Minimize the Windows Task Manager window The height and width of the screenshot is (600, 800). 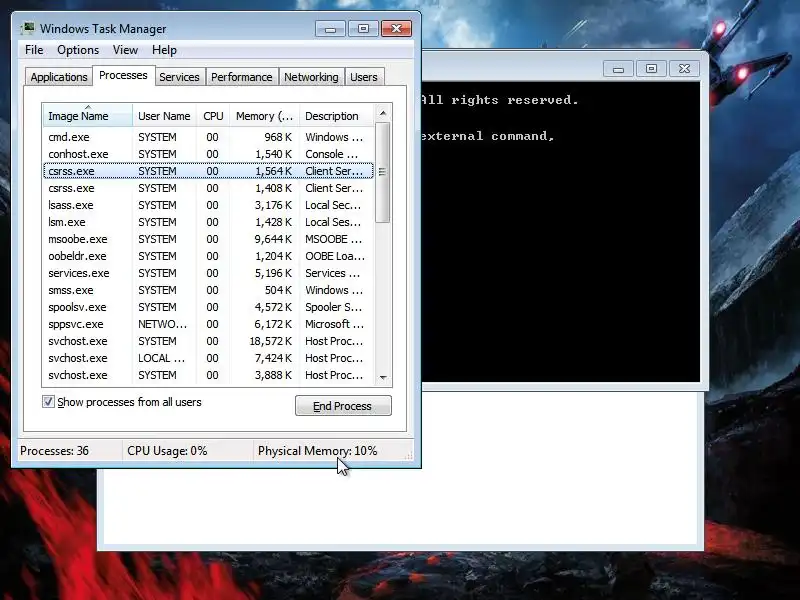[331, 29]
